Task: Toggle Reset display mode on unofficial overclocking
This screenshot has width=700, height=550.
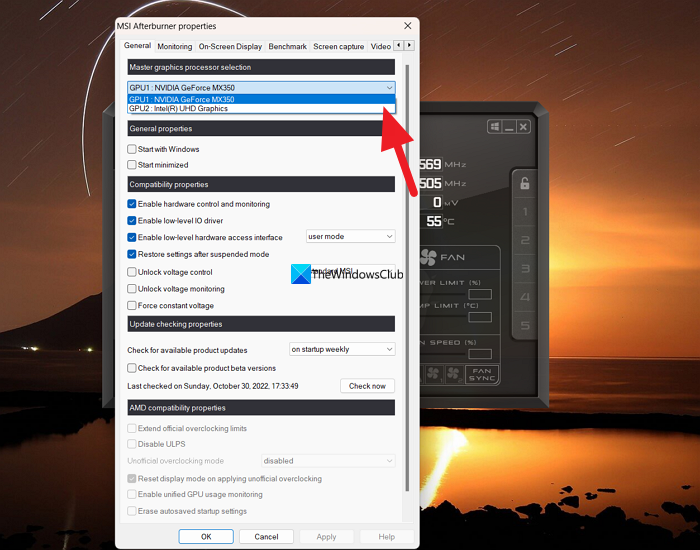Action: pos(132,479)
